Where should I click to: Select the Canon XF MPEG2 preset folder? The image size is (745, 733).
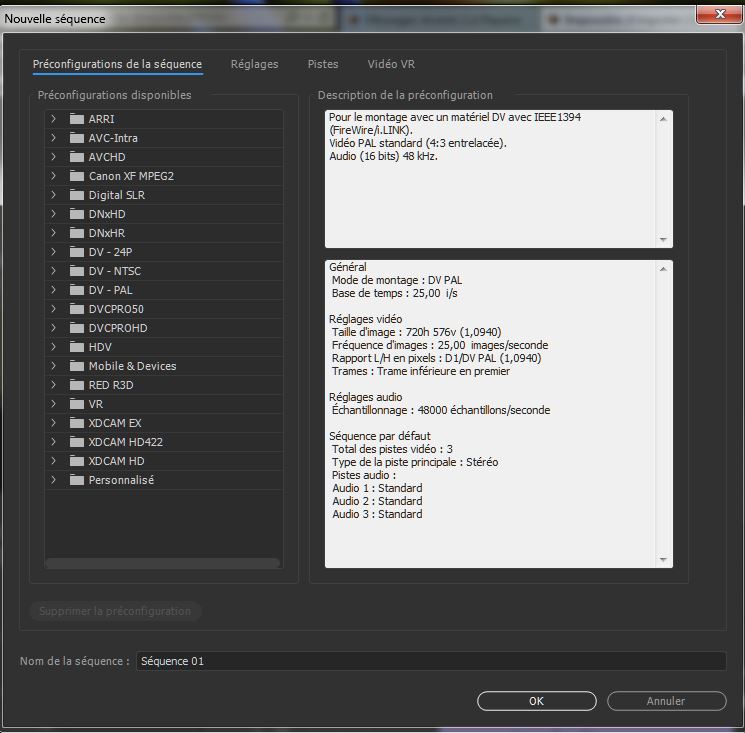(x=131, y=176)
